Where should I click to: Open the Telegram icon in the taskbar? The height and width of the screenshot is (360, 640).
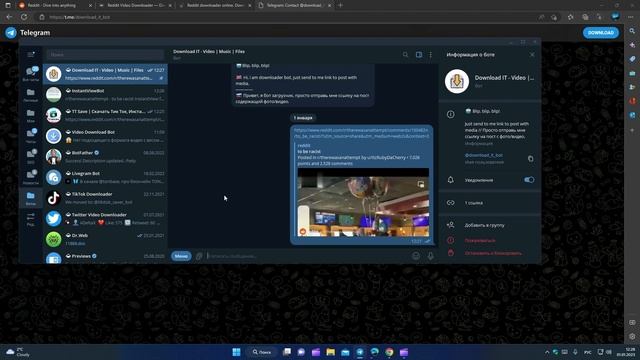(360, 352)
